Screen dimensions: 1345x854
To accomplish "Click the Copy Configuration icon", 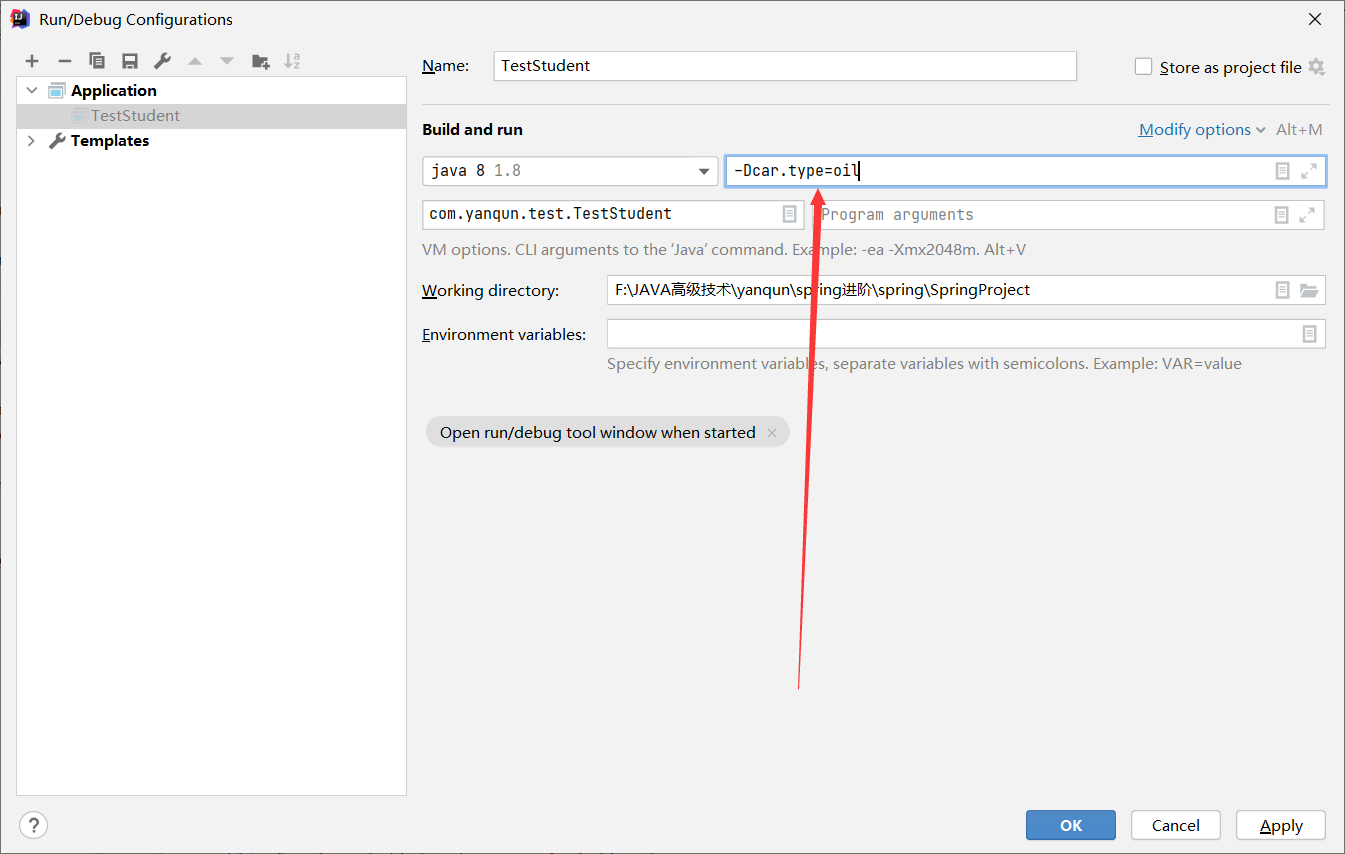I will [x=97, y=61].
